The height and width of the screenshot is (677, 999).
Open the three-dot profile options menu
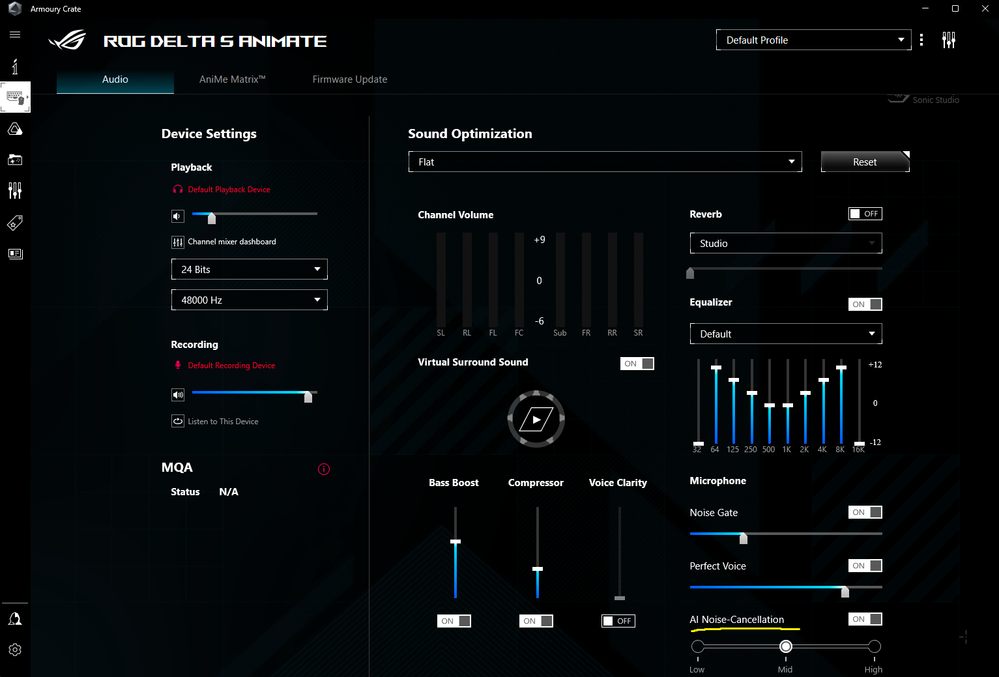coord(921,40)
